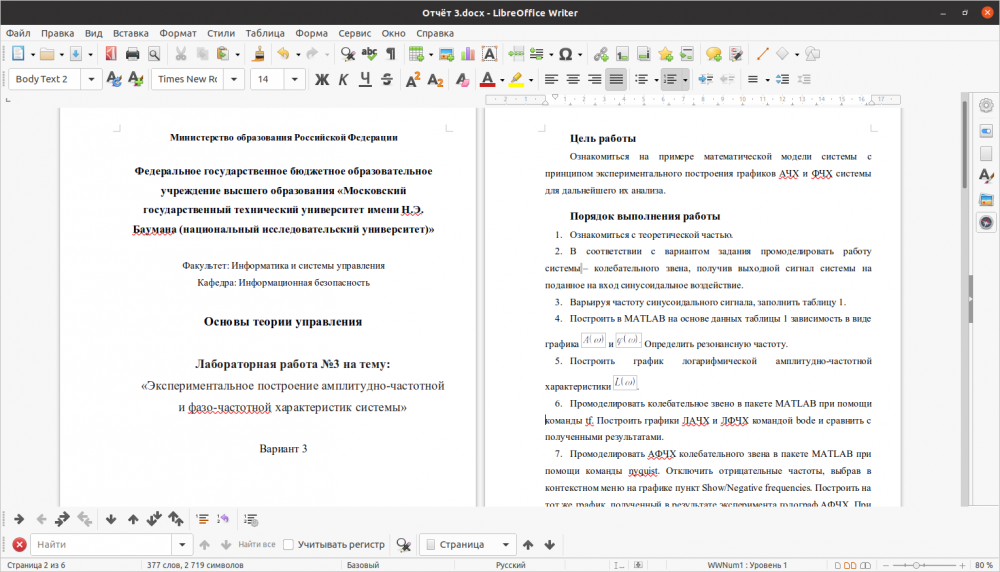This screenshot has width=1000, height=572.
Task: Click the Export as PDF icon
Action: [109, 54]
